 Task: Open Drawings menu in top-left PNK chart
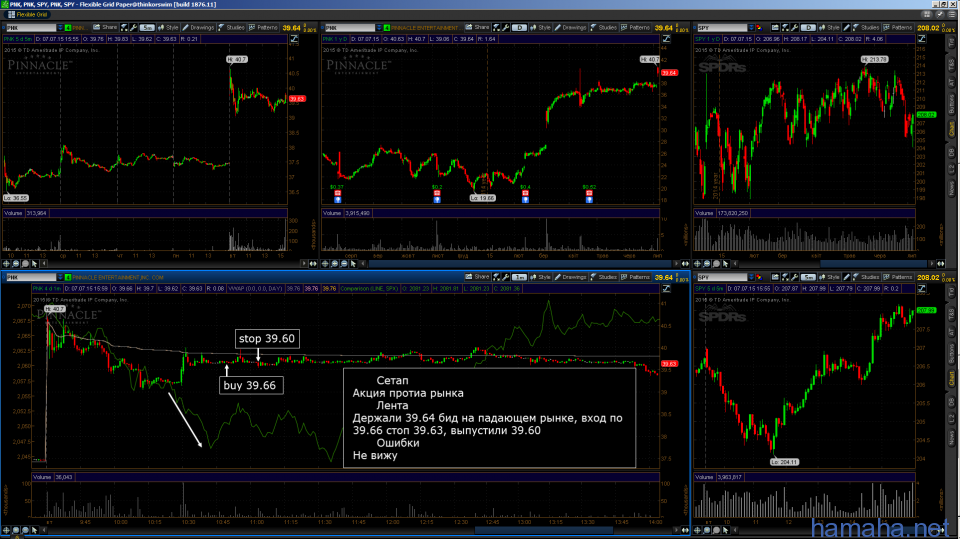(x=198, y=28)
